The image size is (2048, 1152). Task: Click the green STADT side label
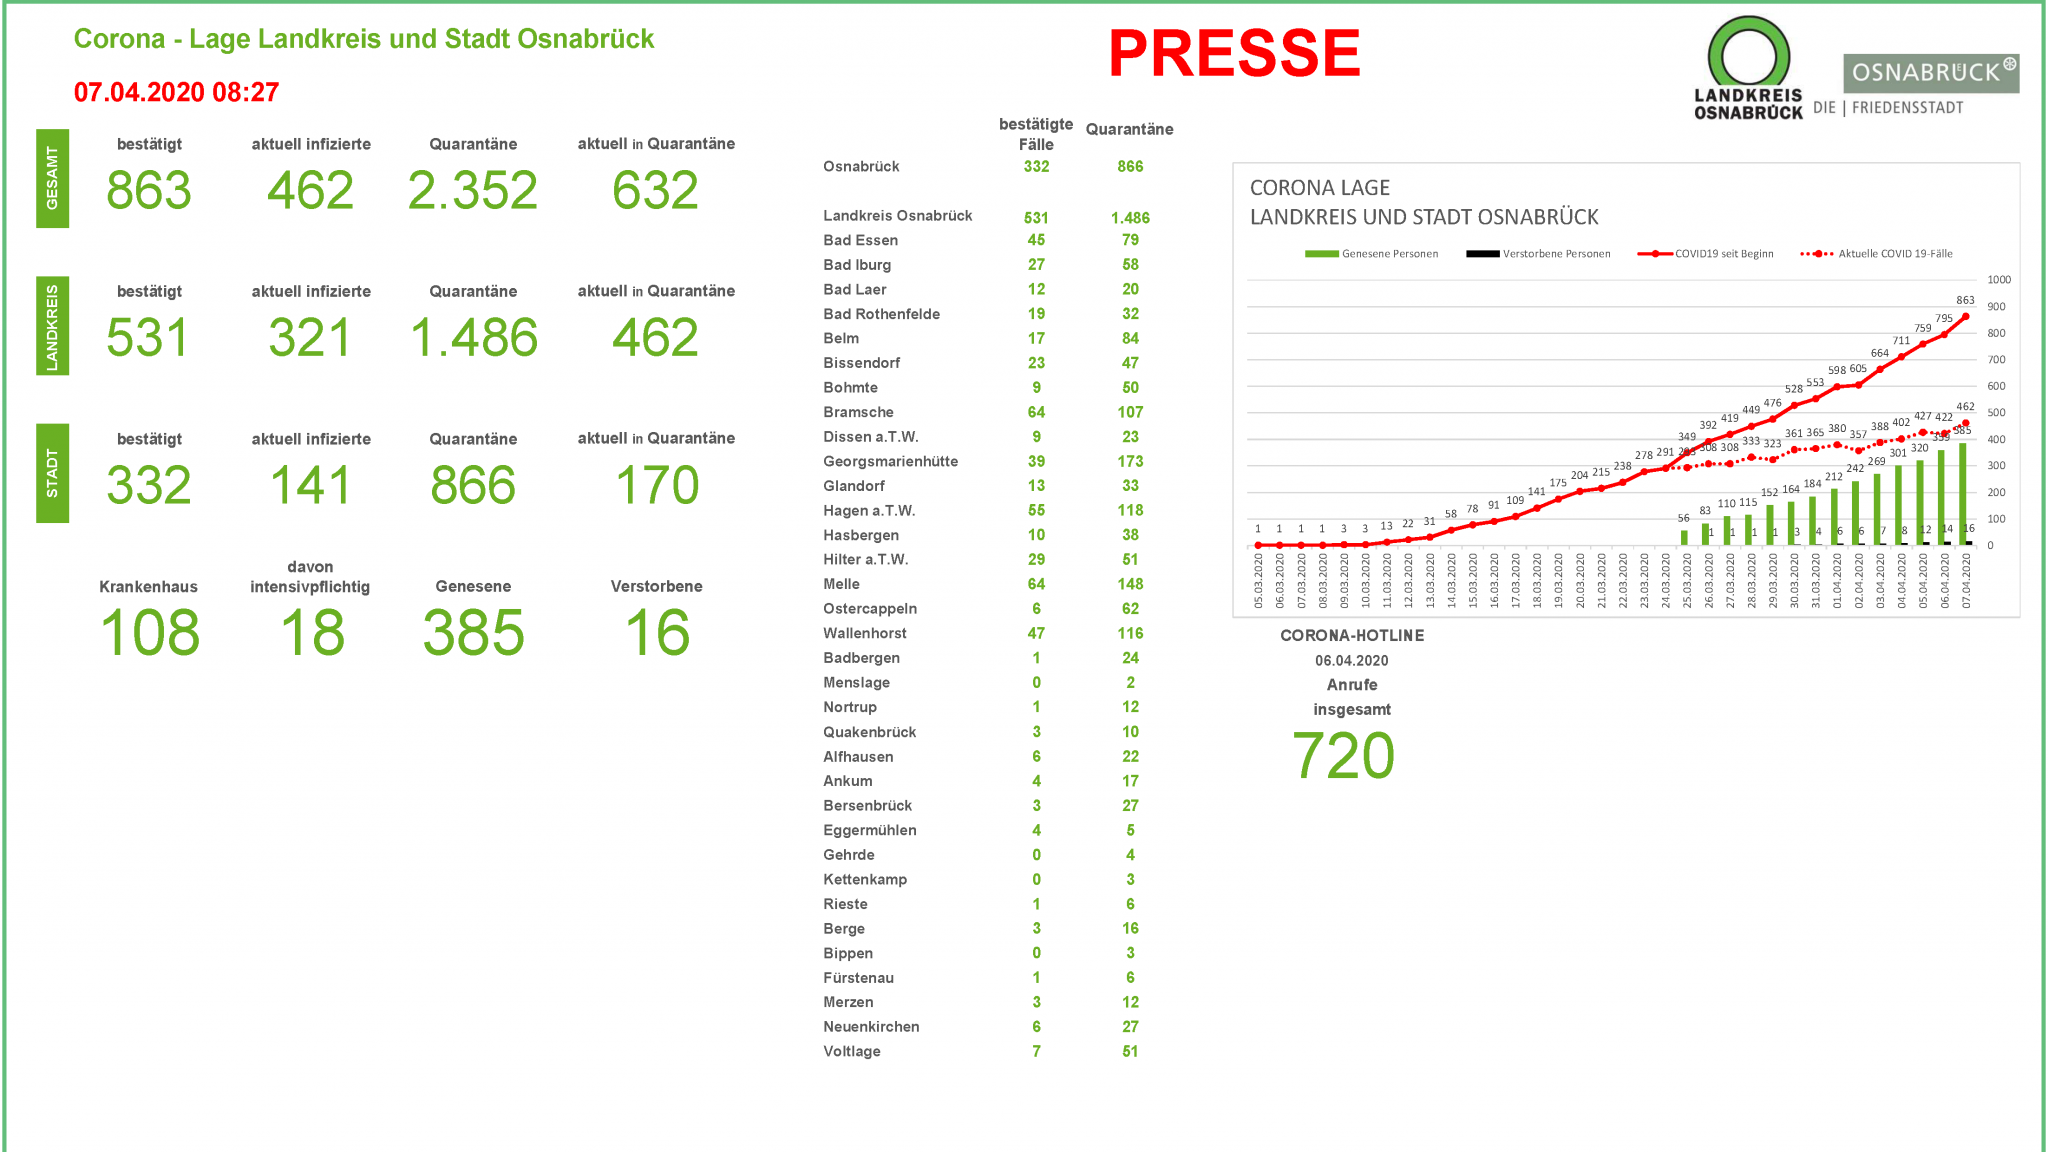pos(52,473)
